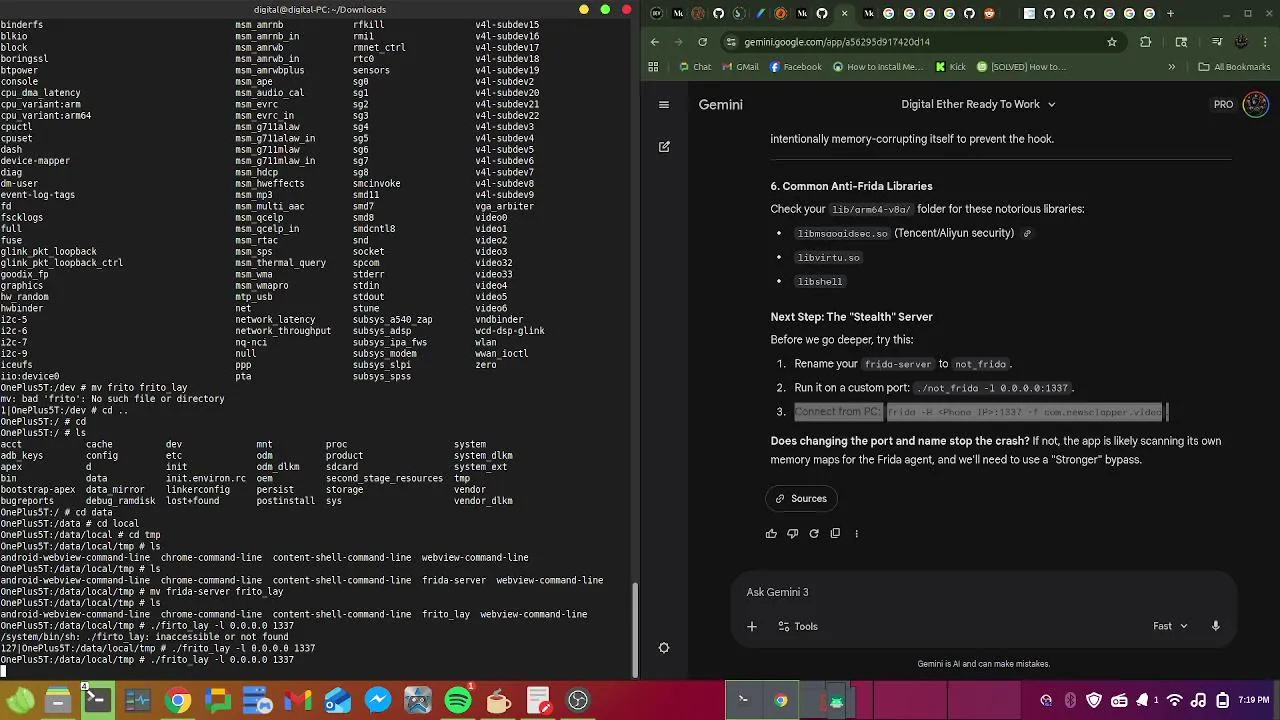The height and width of the screenshot is (720, 1280).
Task: Click the Chrome address bar URL
Action: click(838, 42)
